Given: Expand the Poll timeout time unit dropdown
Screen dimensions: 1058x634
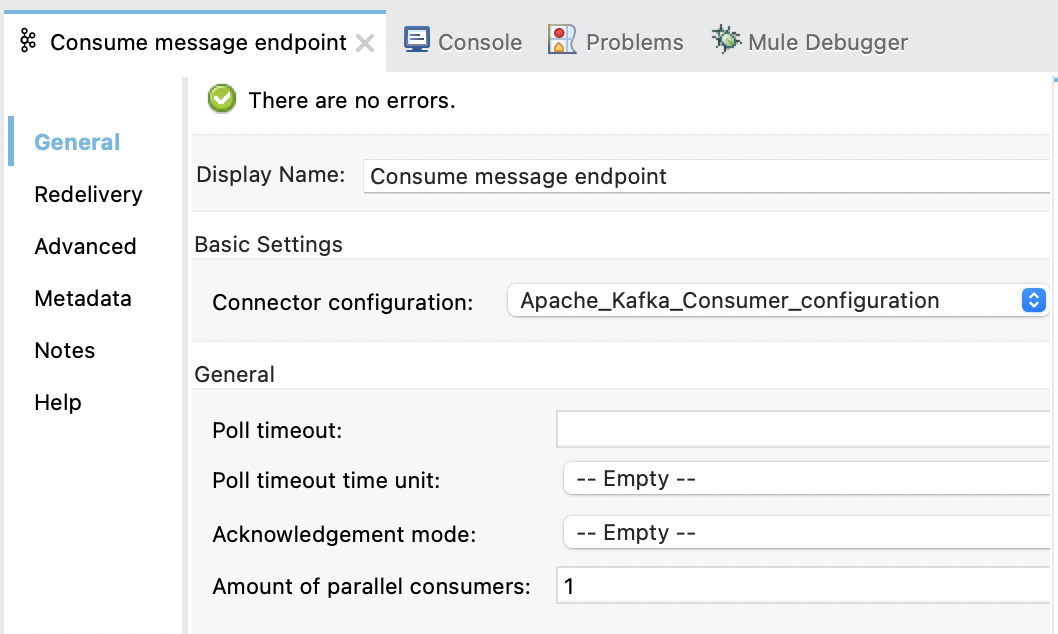Looking at the screenshot, I should click(x=800, y=479).
